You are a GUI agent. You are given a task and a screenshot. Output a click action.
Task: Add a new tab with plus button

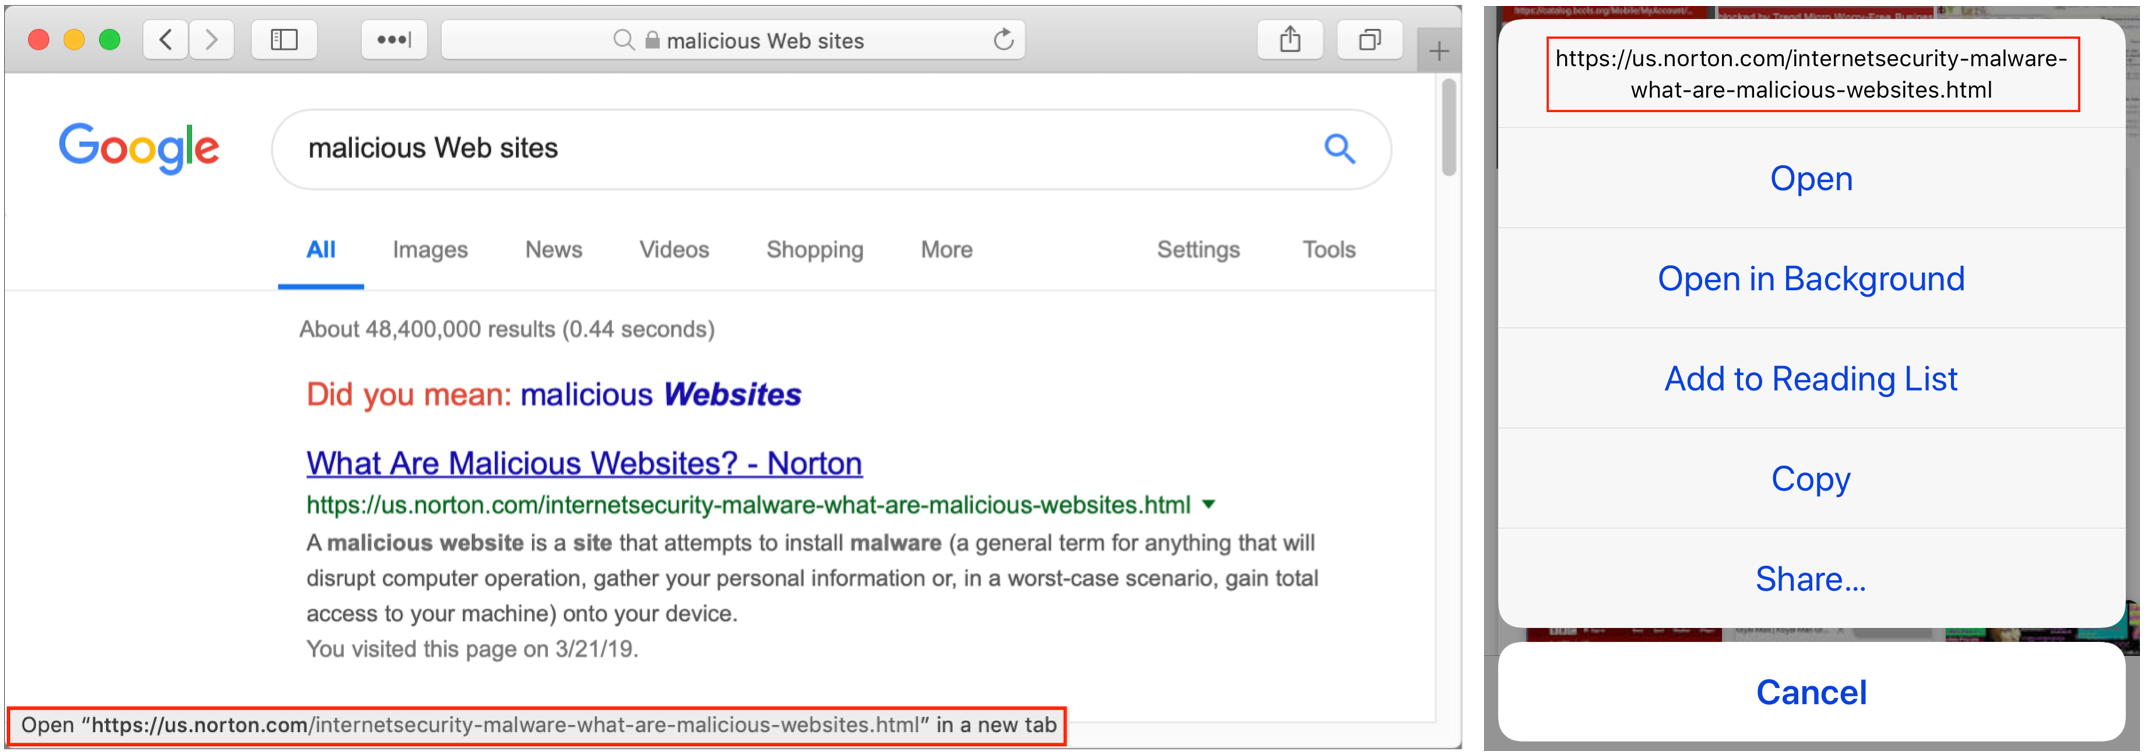1438,51
